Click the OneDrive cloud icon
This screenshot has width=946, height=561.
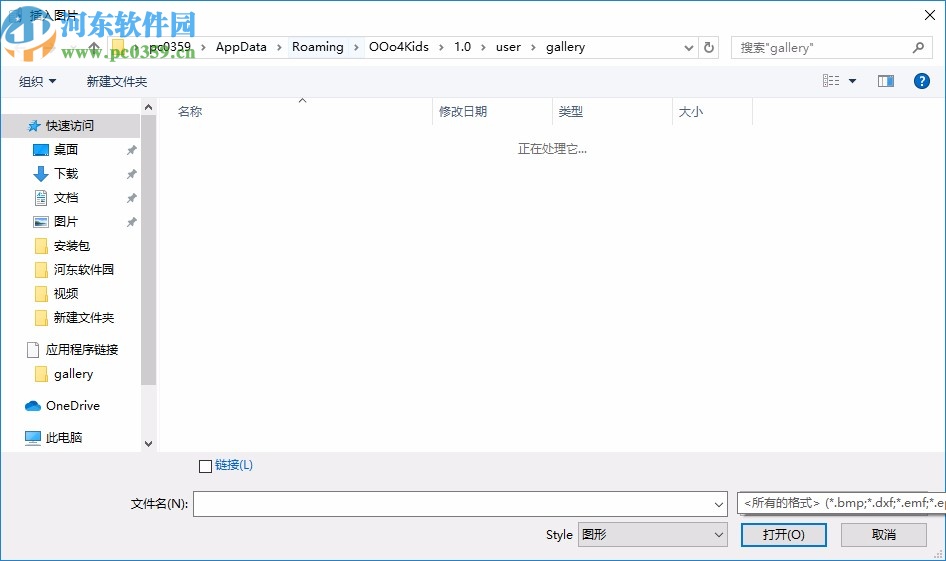(x=33, y=406)
